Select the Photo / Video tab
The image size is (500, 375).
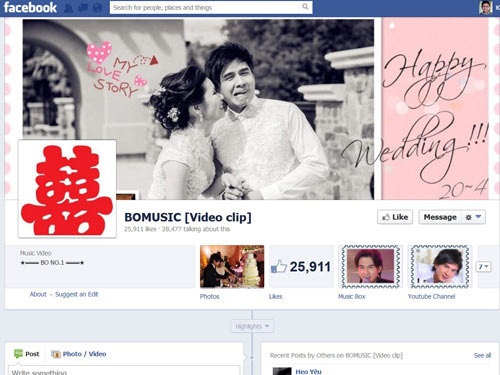79,354
